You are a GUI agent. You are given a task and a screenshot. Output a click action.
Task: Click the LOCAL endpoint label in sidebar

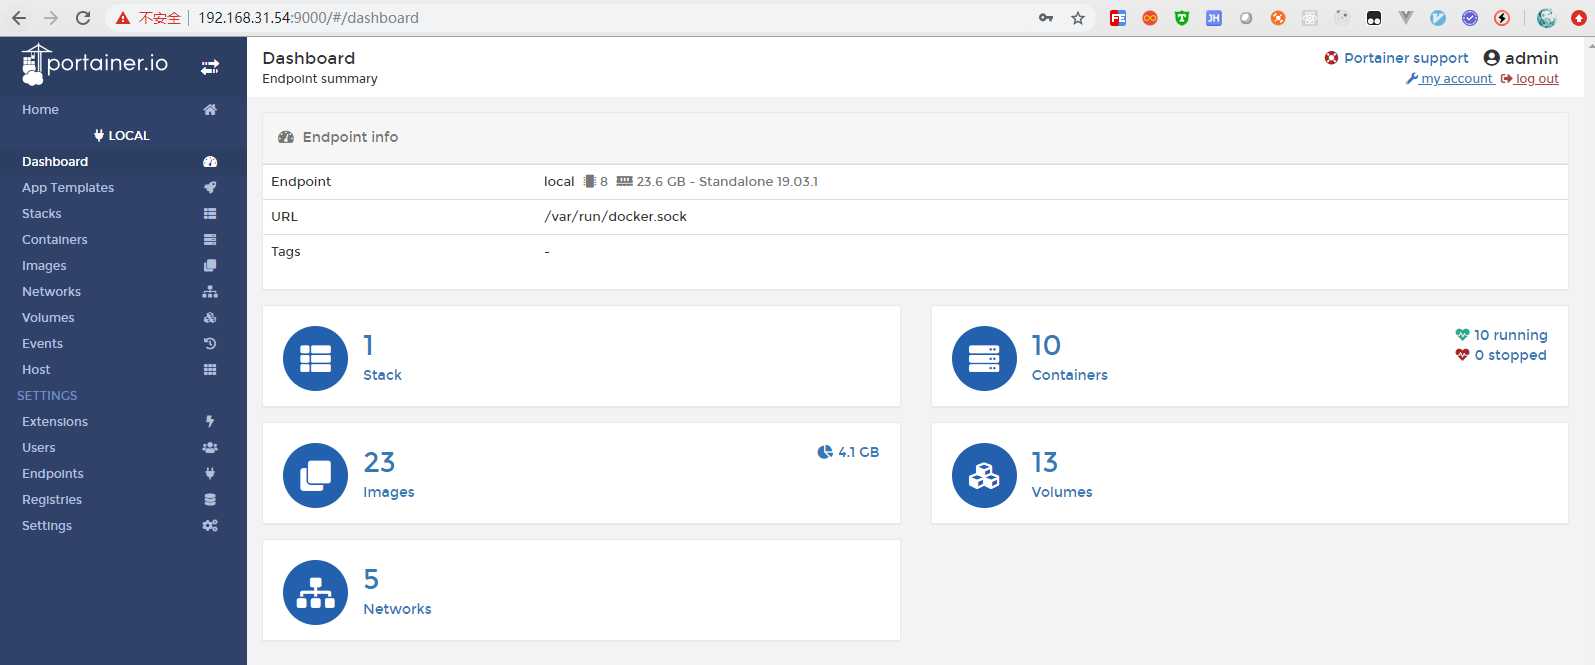click(x=122, y=136)
